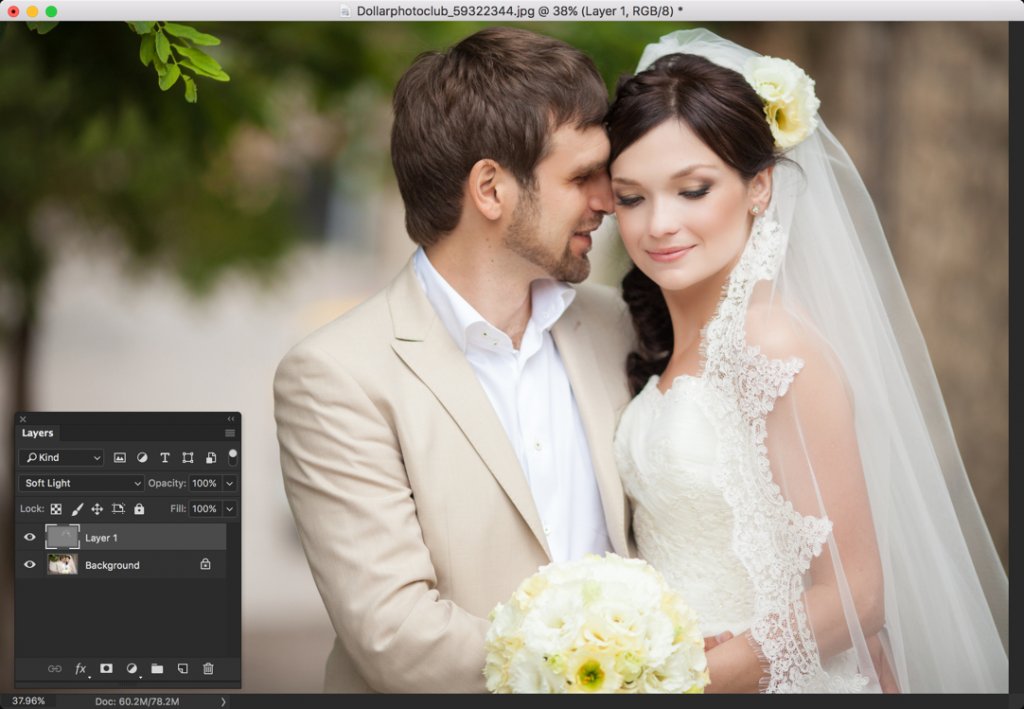Click the Fill percentage field

[204, 509]
